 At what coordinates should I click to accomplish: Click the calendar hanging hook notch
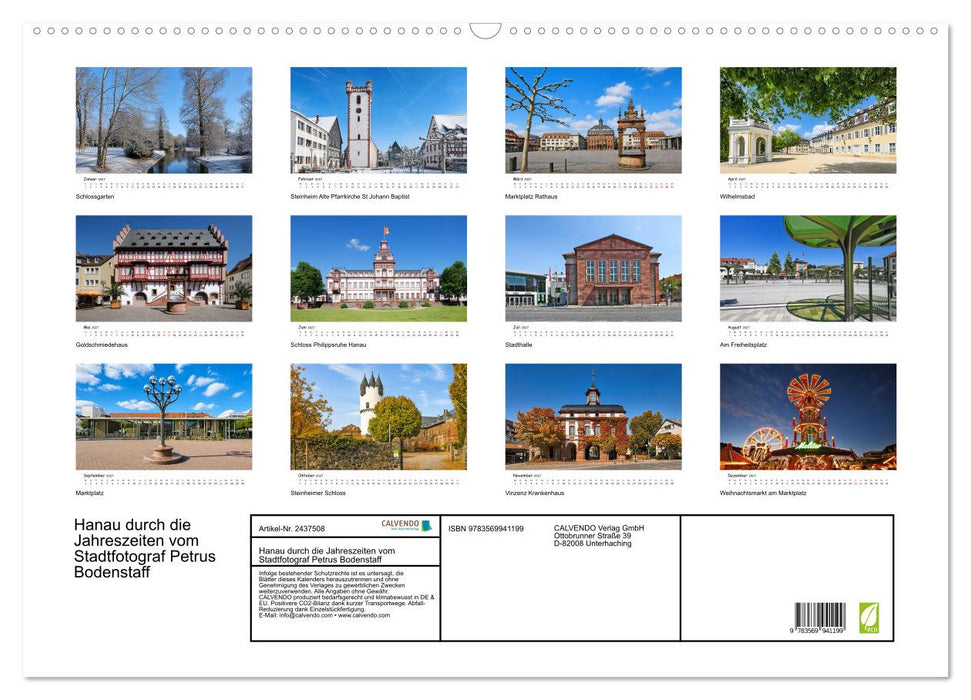pyautogui.click(x=486, y=30)
